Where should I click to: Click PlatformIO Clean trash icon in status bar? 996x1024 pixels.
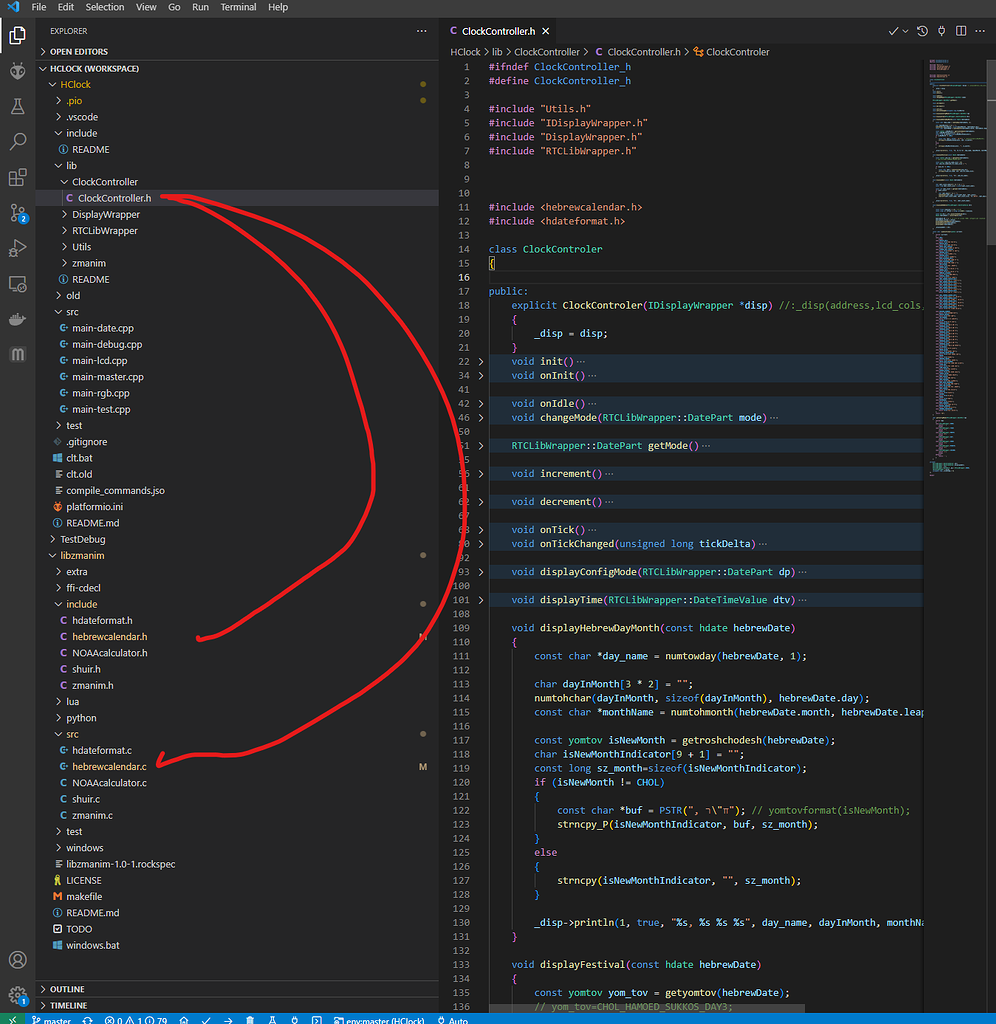249,1020
